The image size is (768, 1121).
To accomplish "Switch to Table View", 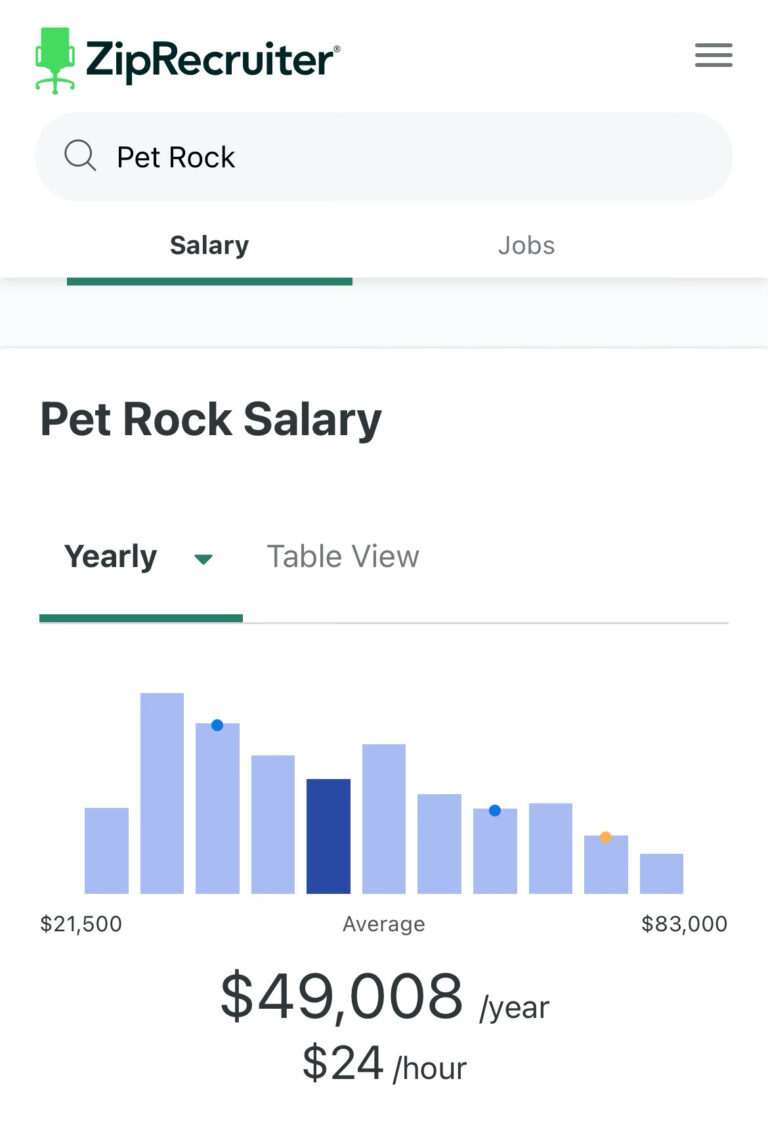I will click(x=342, y=557).
